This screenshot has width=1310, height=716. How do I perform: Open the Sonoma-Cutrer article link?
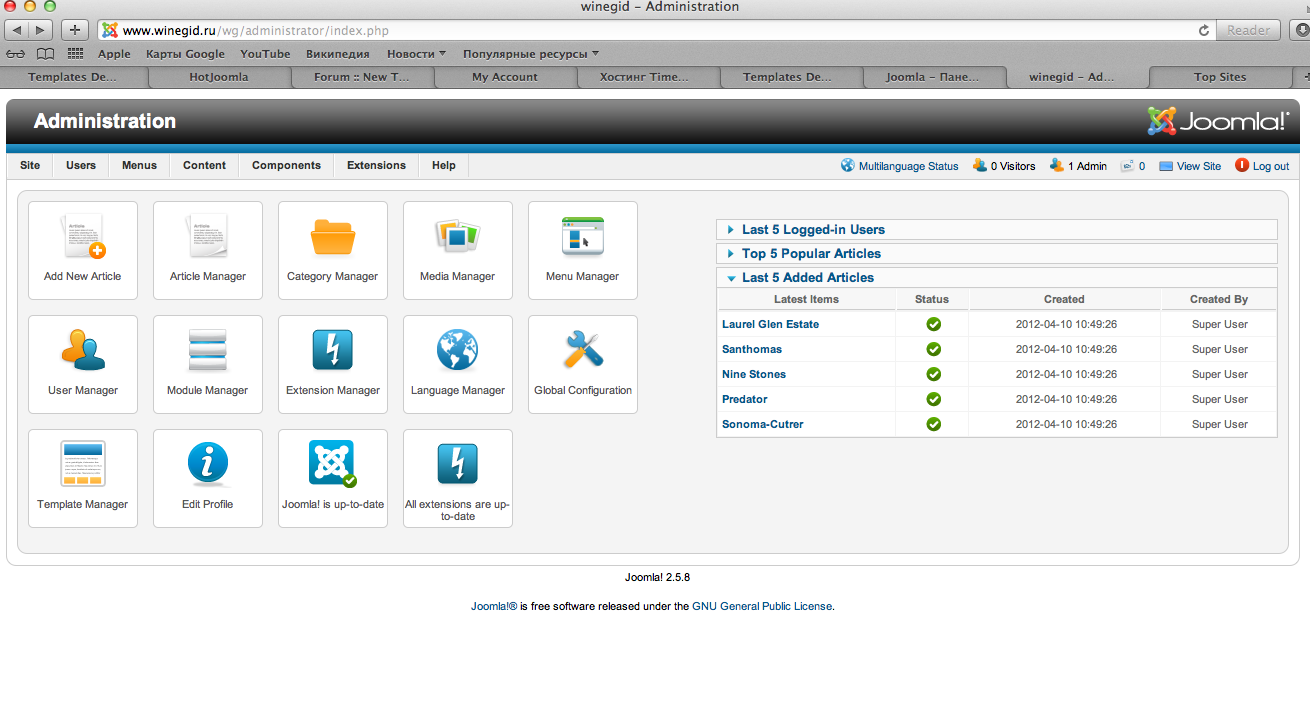tap(763, 424)
